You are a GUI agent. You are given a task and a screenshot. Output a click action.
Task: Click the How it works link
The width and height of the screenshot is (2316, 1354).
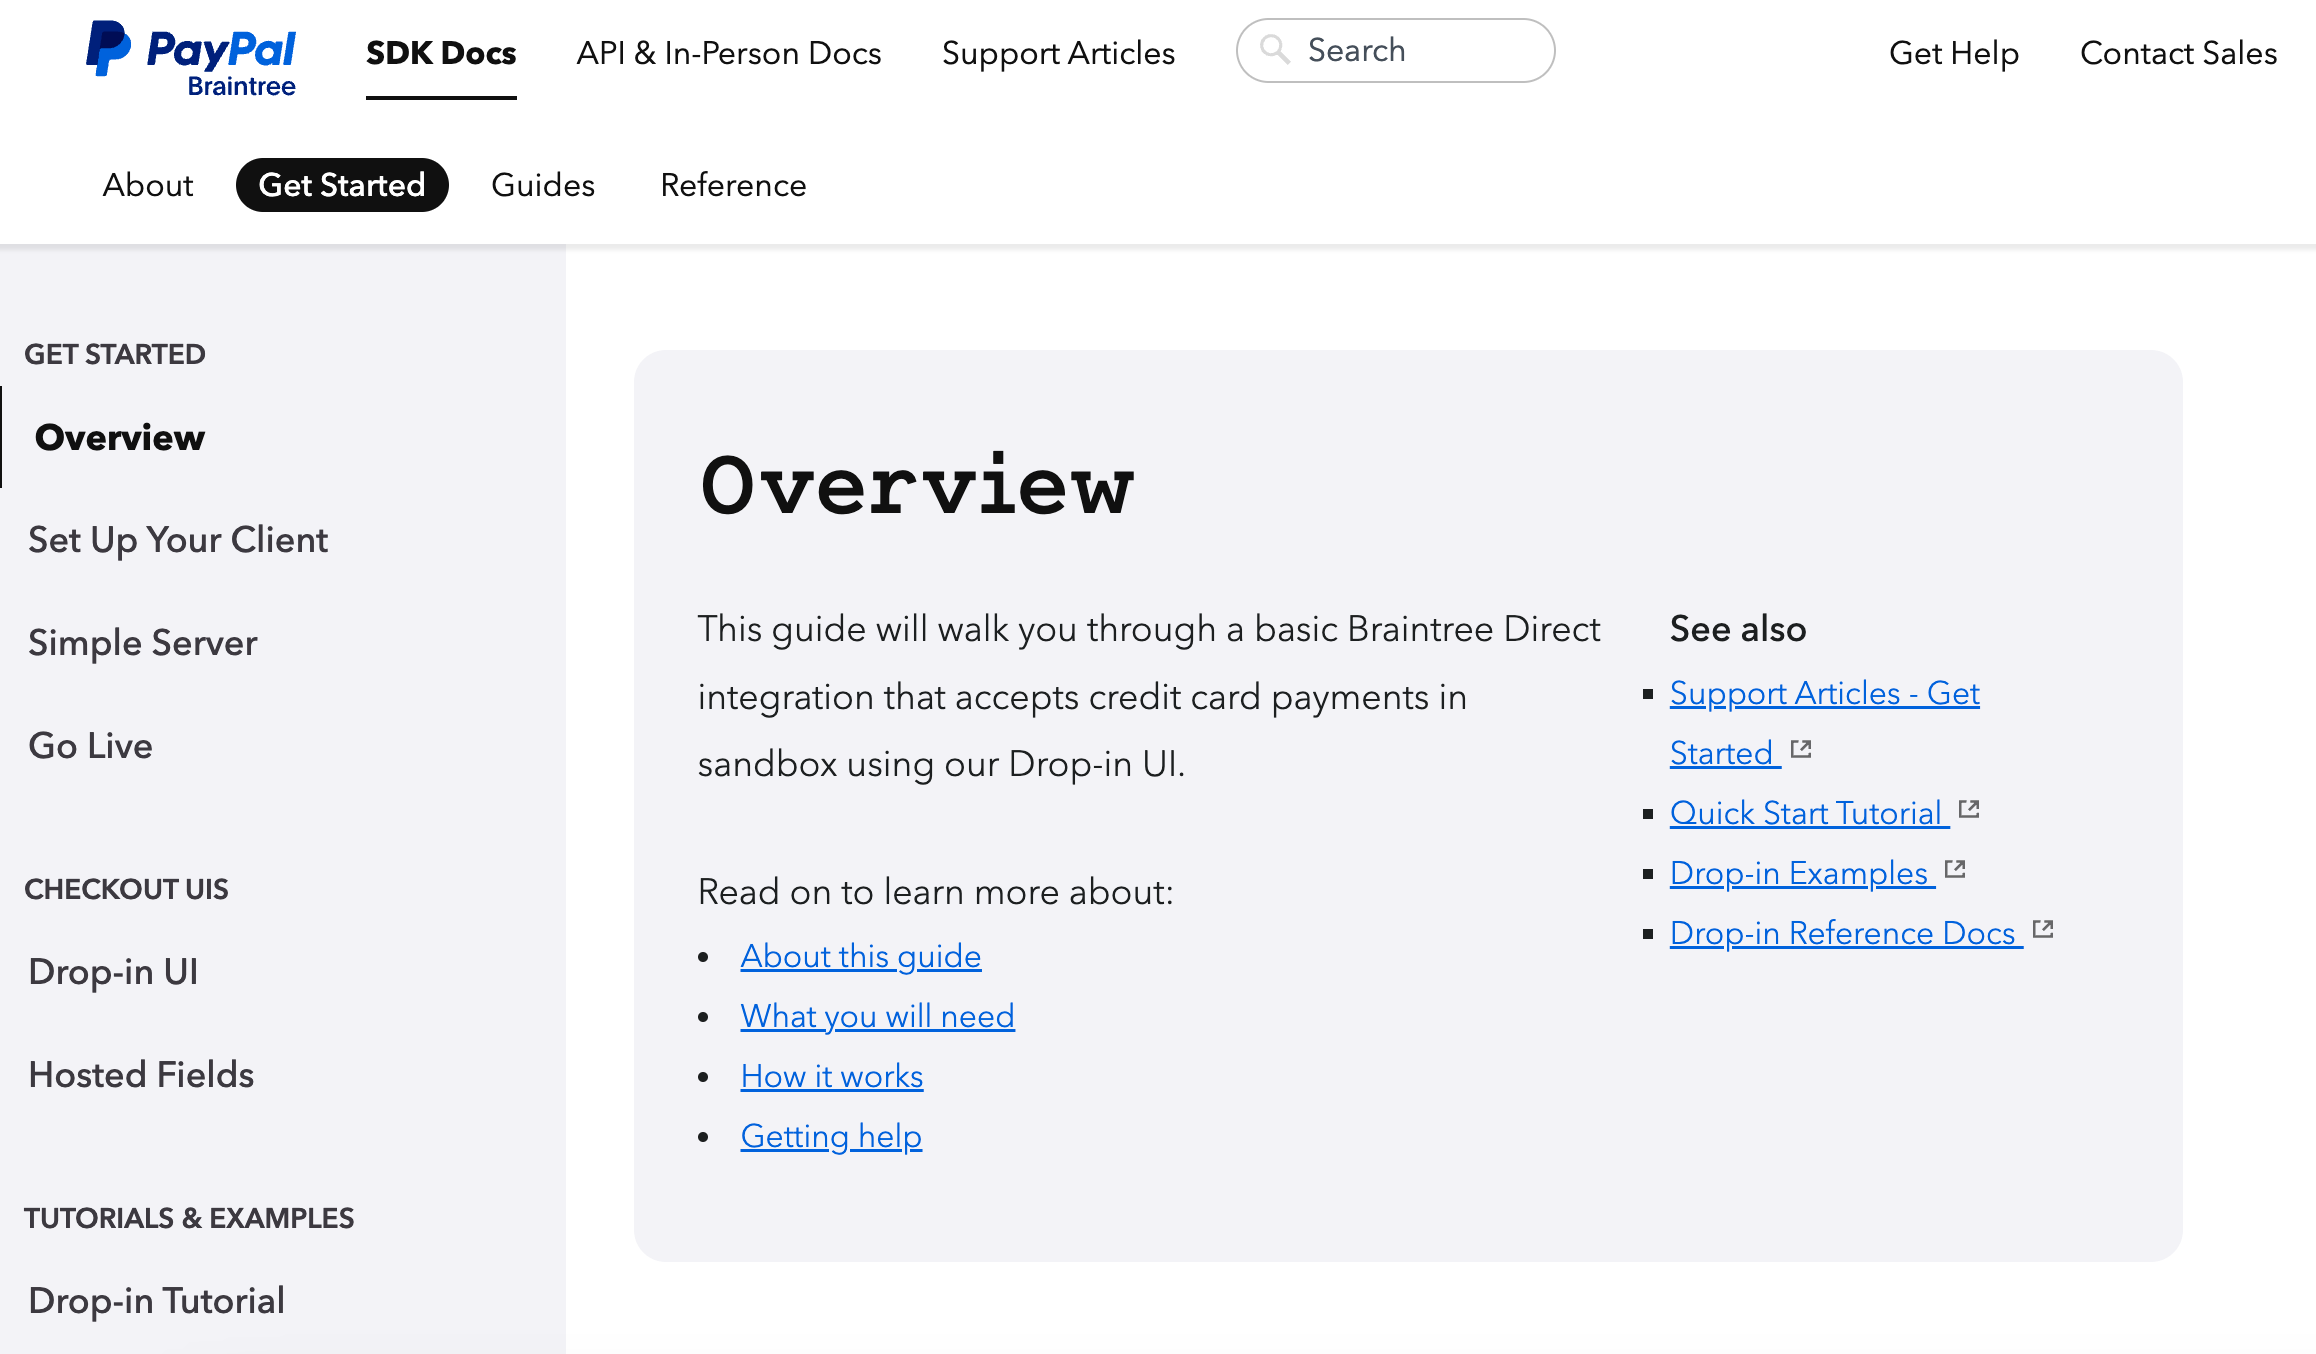coord(831,1075)
